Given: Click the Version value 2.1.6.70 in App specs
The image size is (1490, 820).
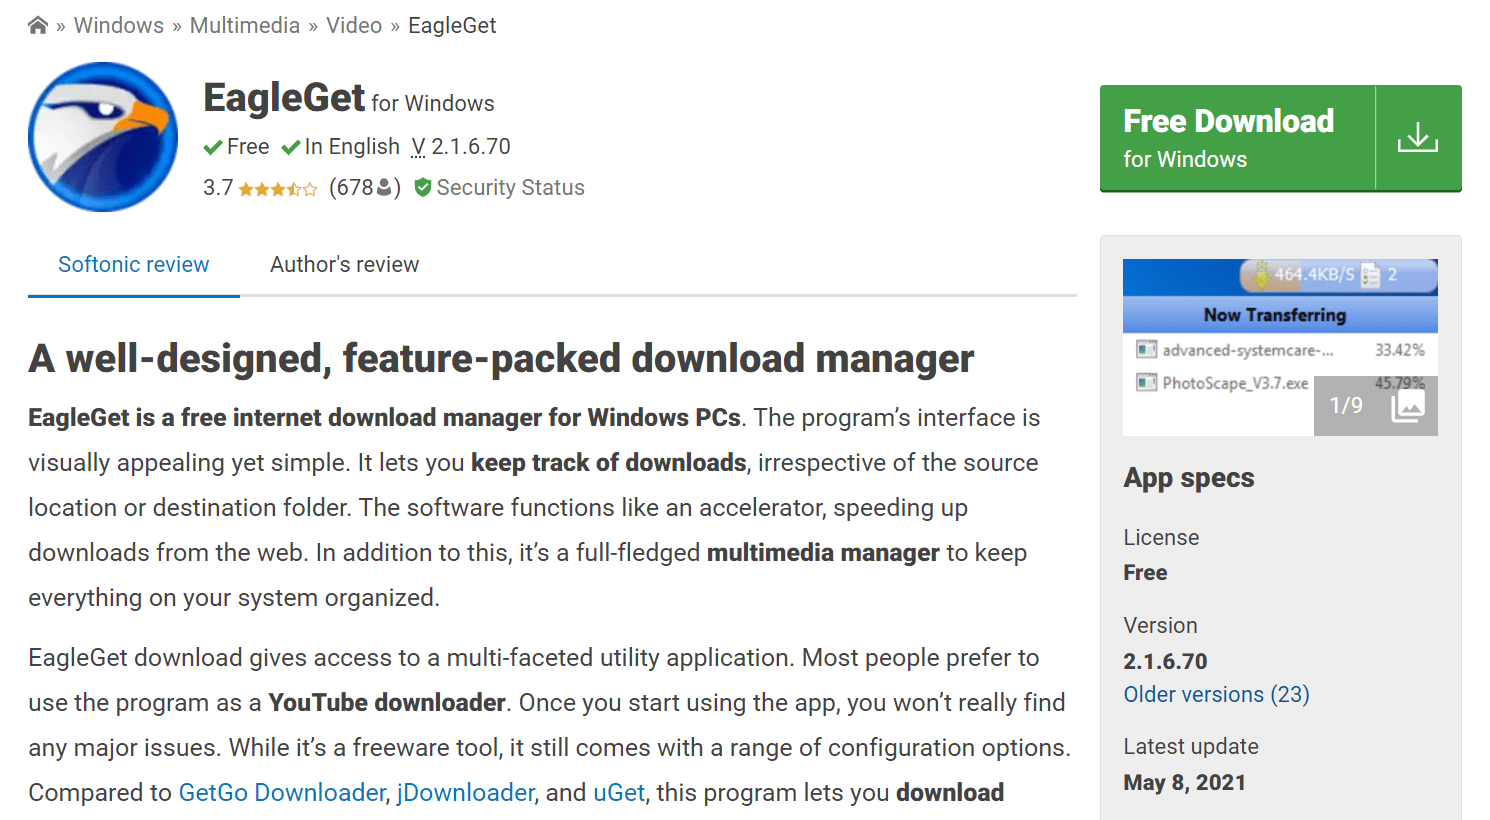Looking at the screenshot, I should [x=1166, y=661].
